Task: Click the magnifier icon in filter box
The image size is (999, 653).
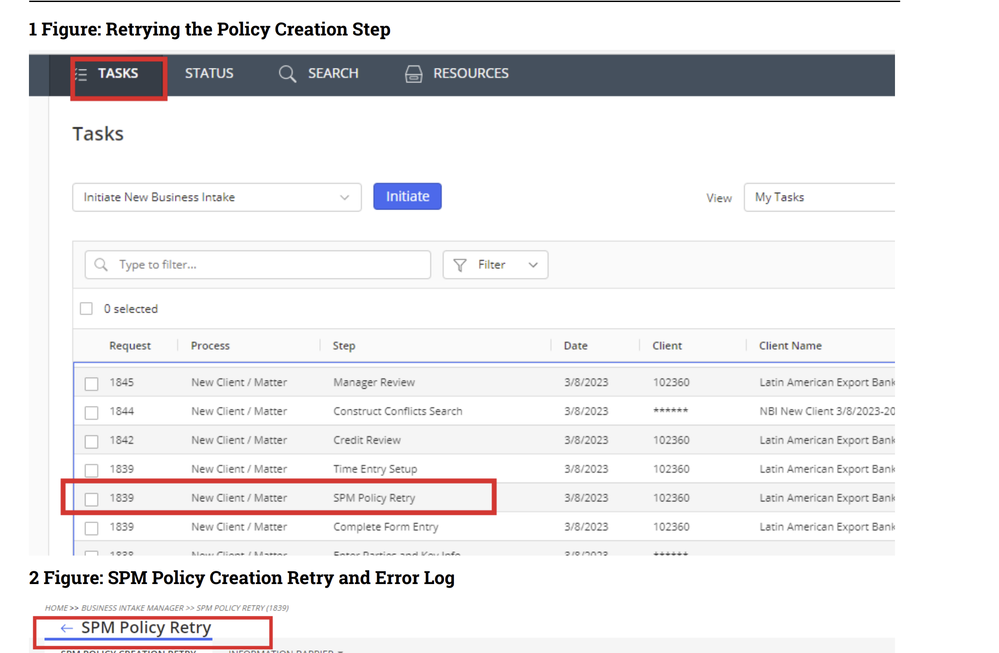Action: (x=101, y=264)
